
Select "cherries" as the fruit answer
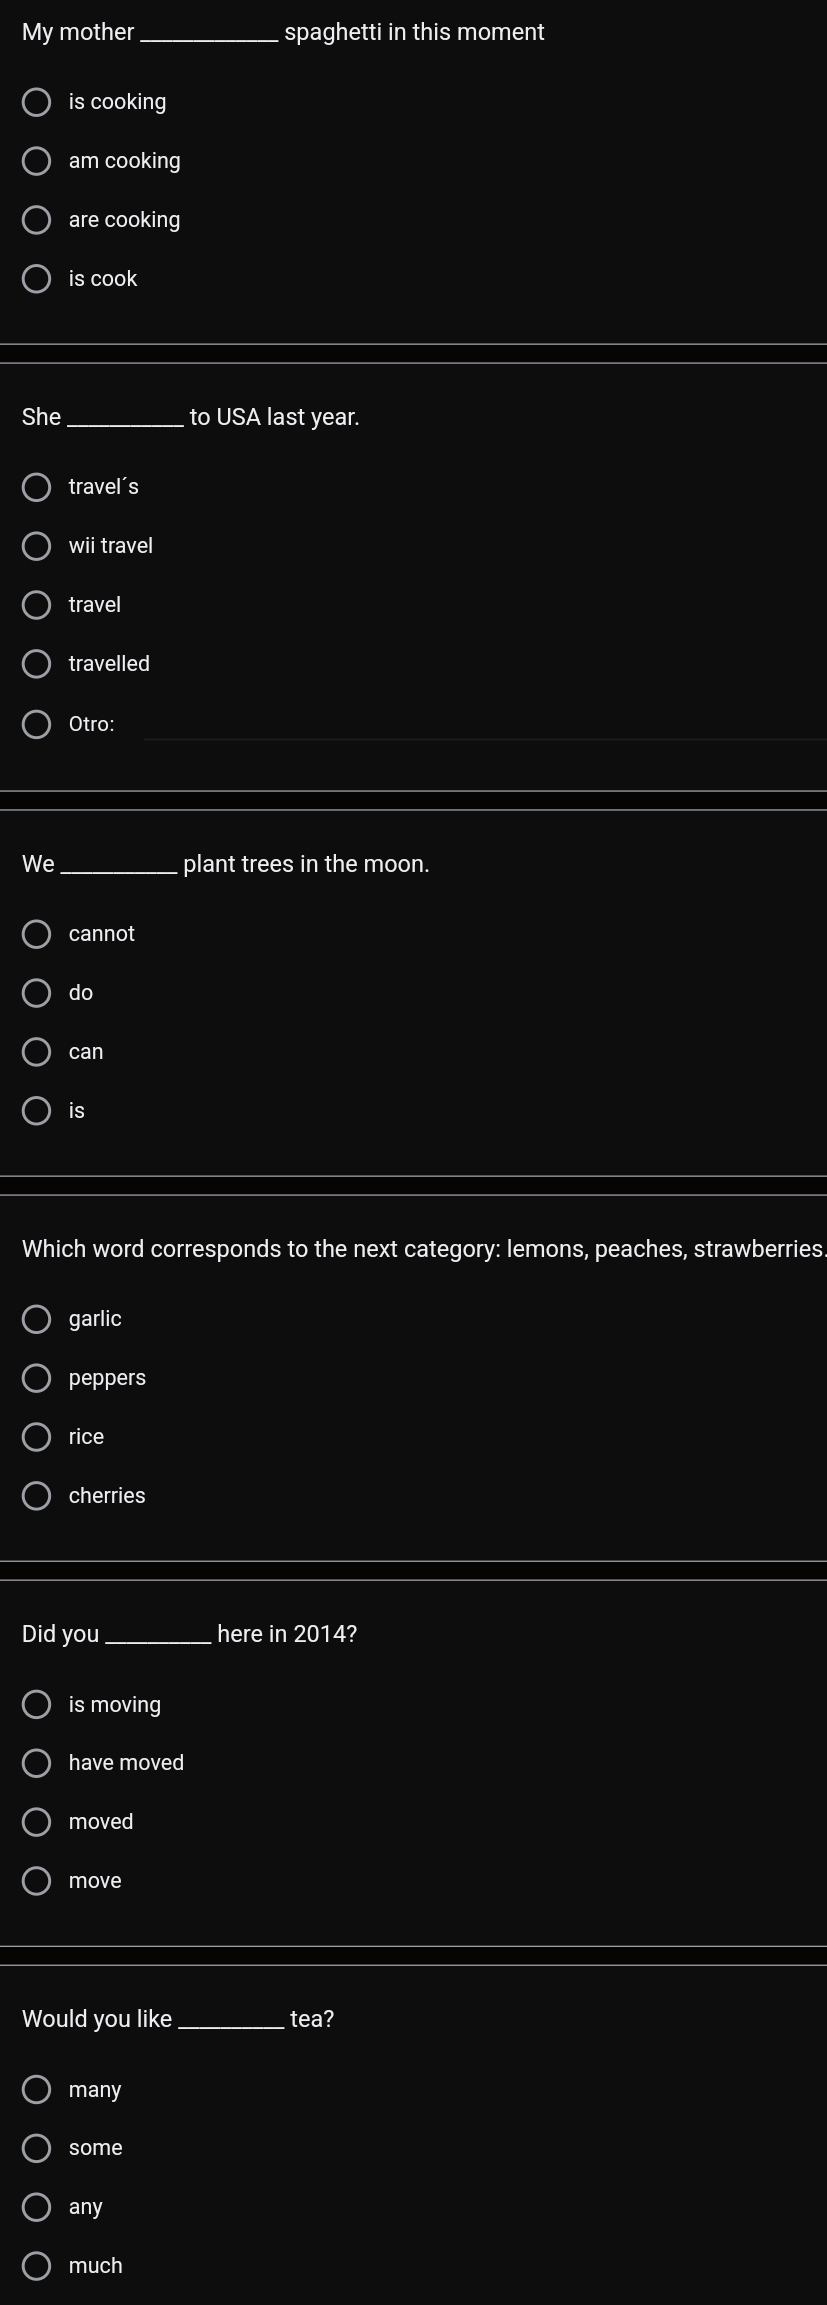(37, 1496)
